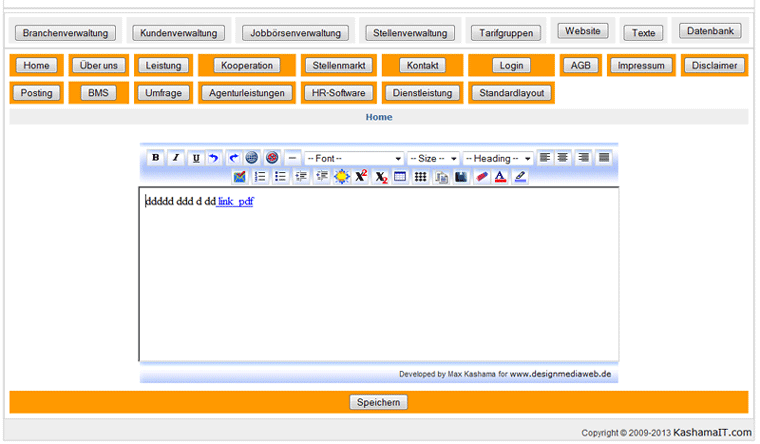Viewport: 760px width, 444px height.
Task: Undo the last editor action
Action: pyautogui.click(x=214, y=158)
